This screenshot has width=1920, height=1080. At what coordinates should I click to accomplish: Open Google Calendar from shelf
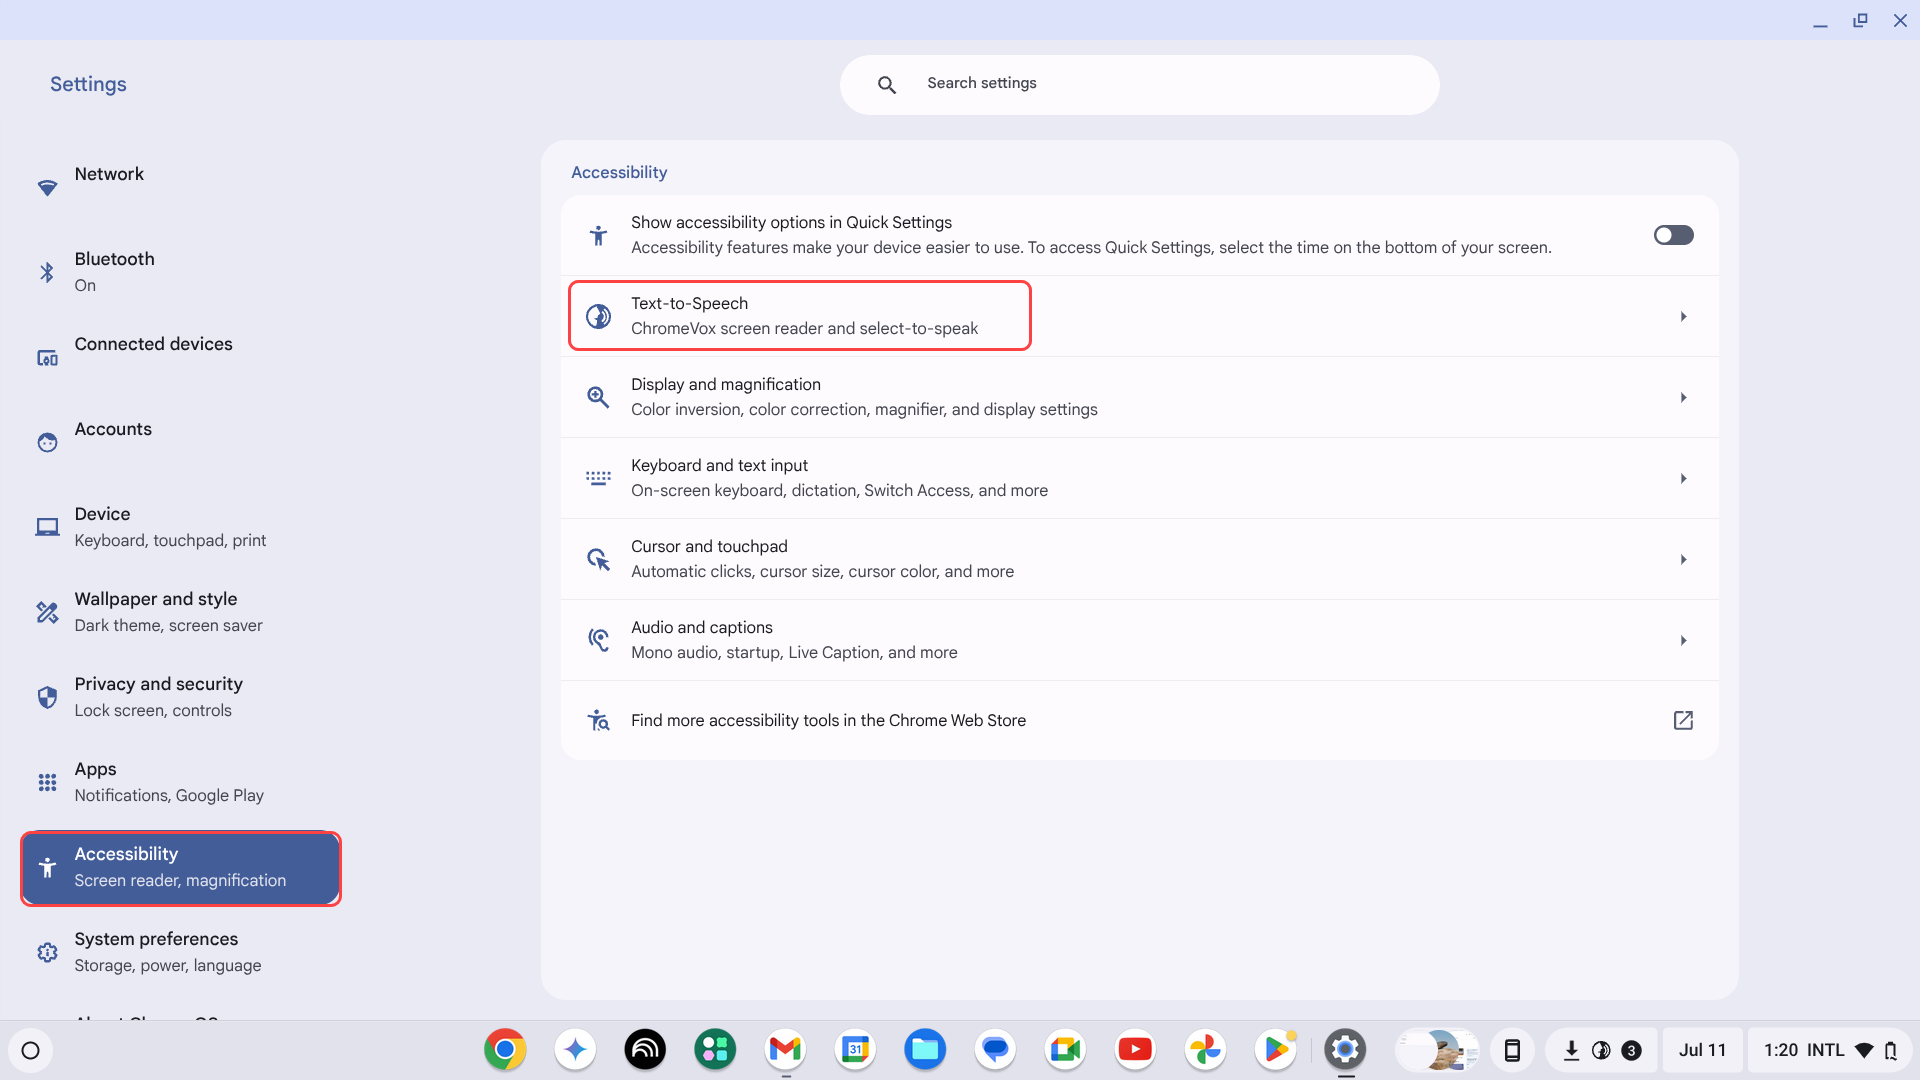click(855, 1049)
